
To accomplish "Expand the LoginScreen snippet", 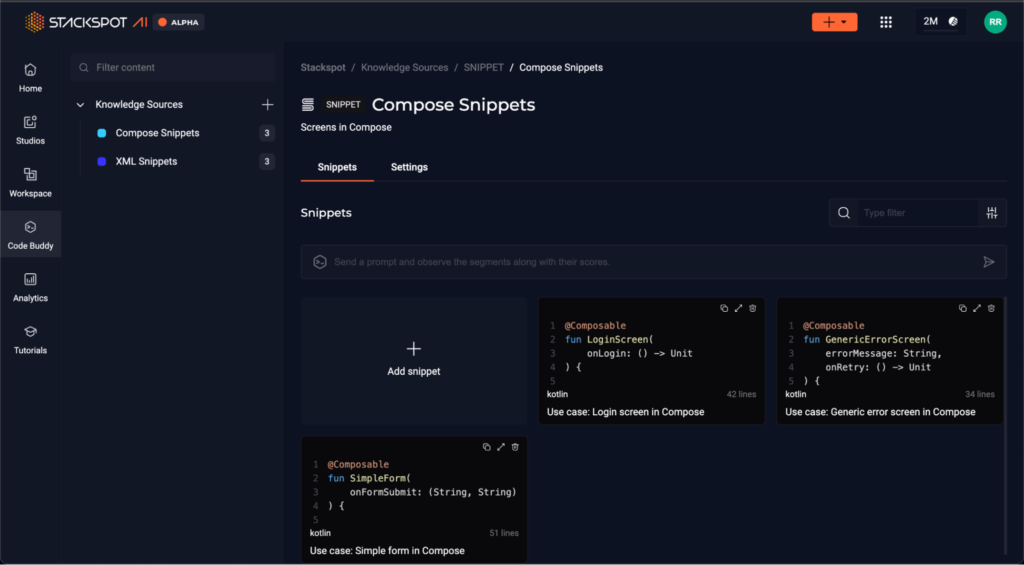I will point(739,308).
